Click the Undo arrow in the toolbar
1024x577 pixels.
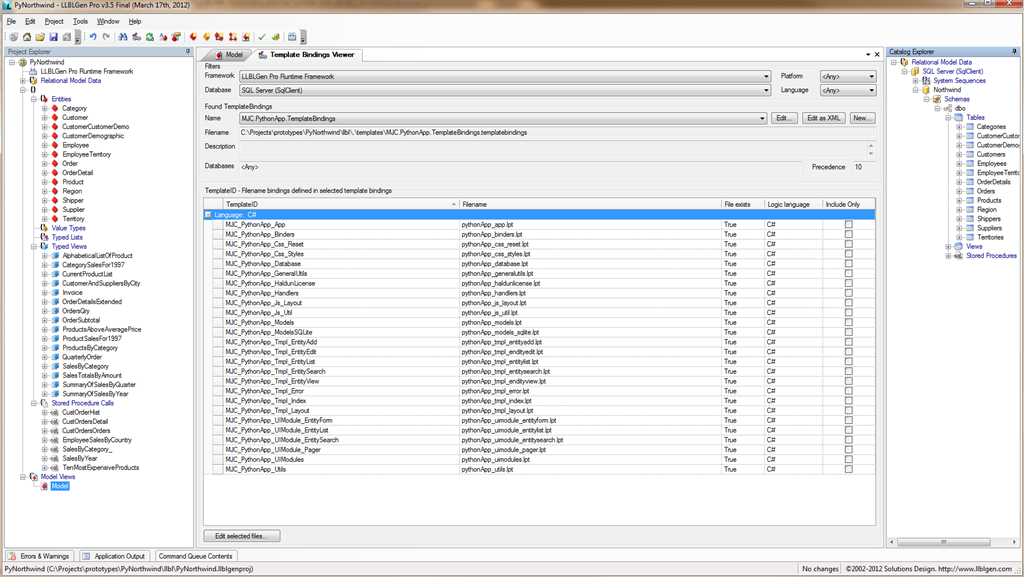click(x=93, y=37)
